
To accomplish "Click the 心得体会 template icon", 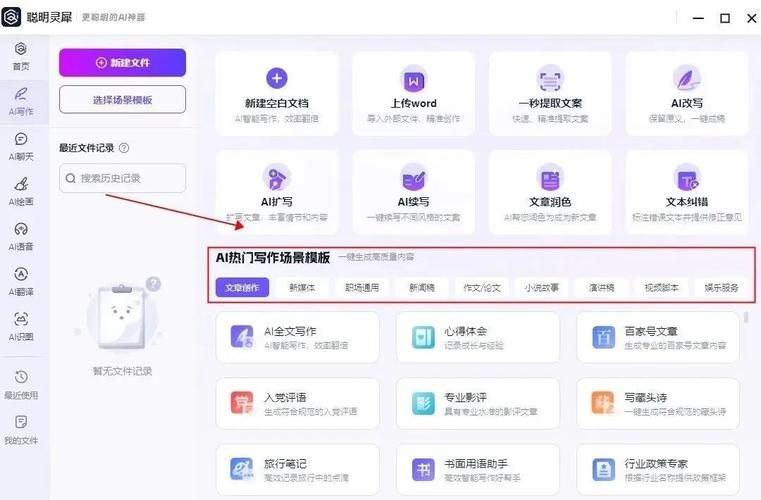I will pyautogui.click(x=423, y=337).
